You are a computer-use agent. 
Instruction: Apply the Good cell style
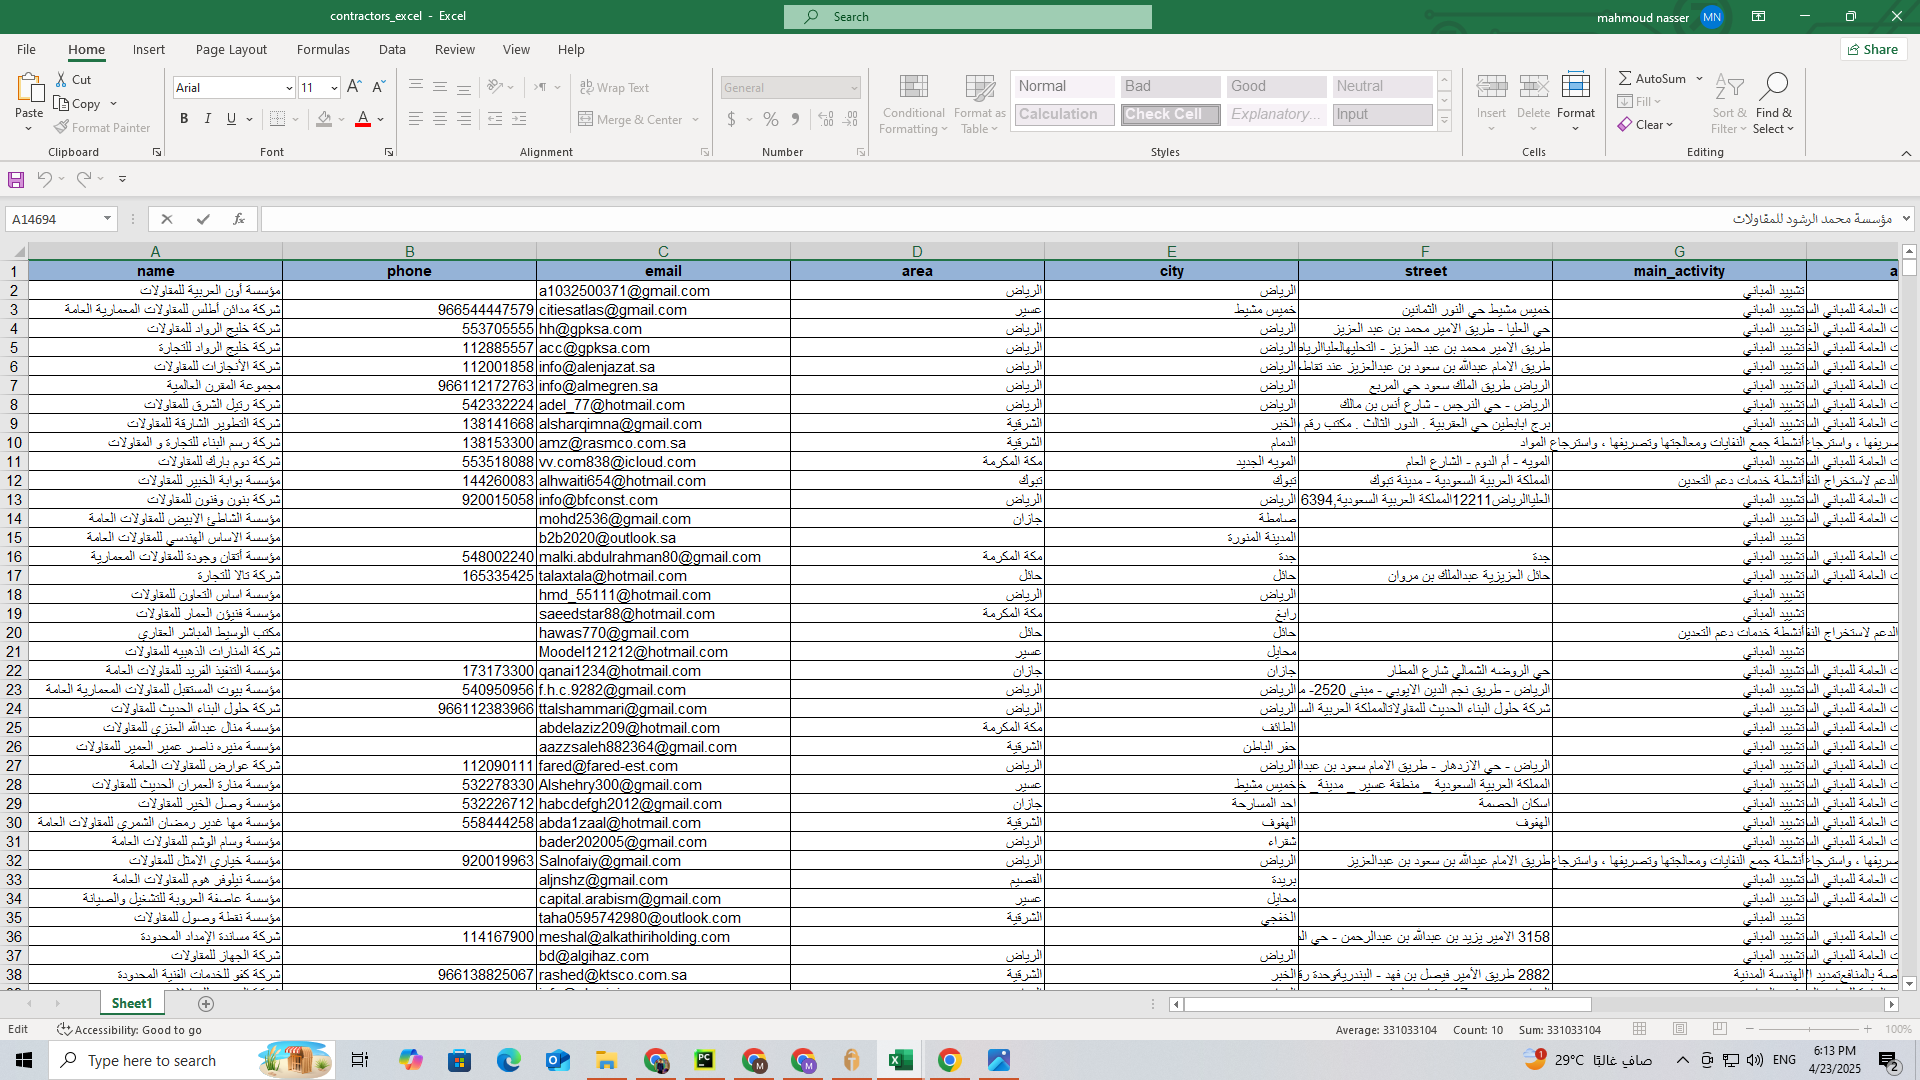point(1275,87)
